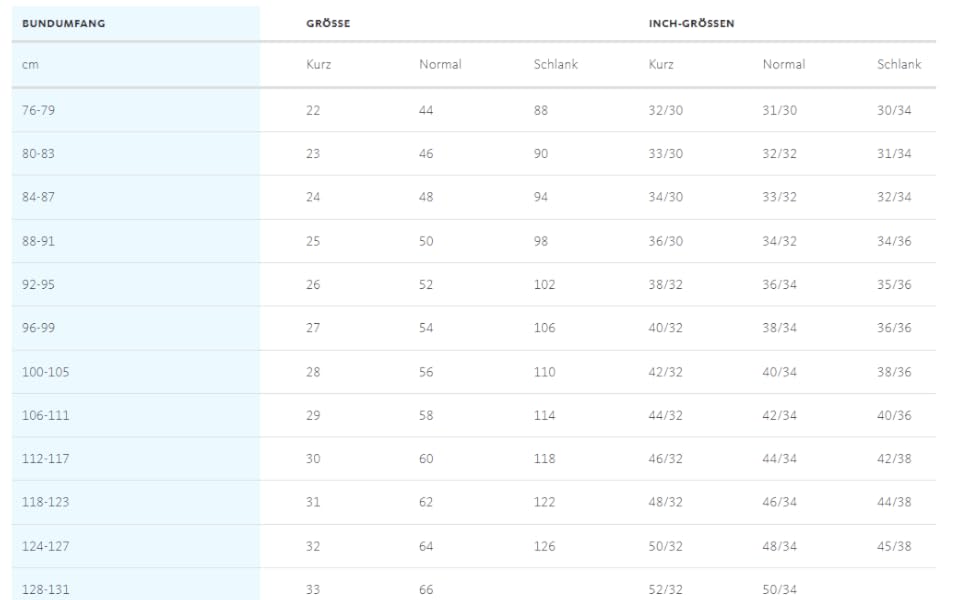
Task: Select Schlank size 126 cell
Action: [544, 546]
